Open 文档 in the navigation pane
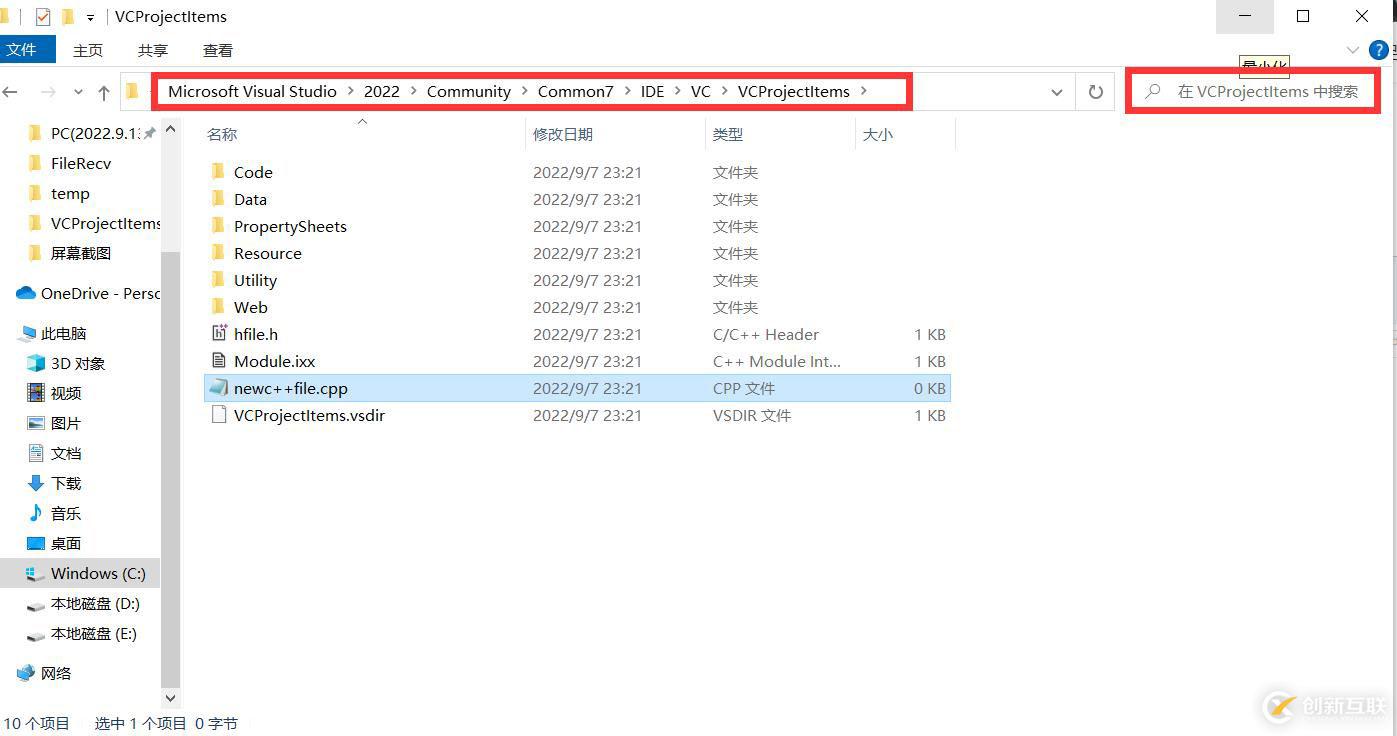Image resolution: width=1397 pixels, height=736 pixels. [66, 453]
